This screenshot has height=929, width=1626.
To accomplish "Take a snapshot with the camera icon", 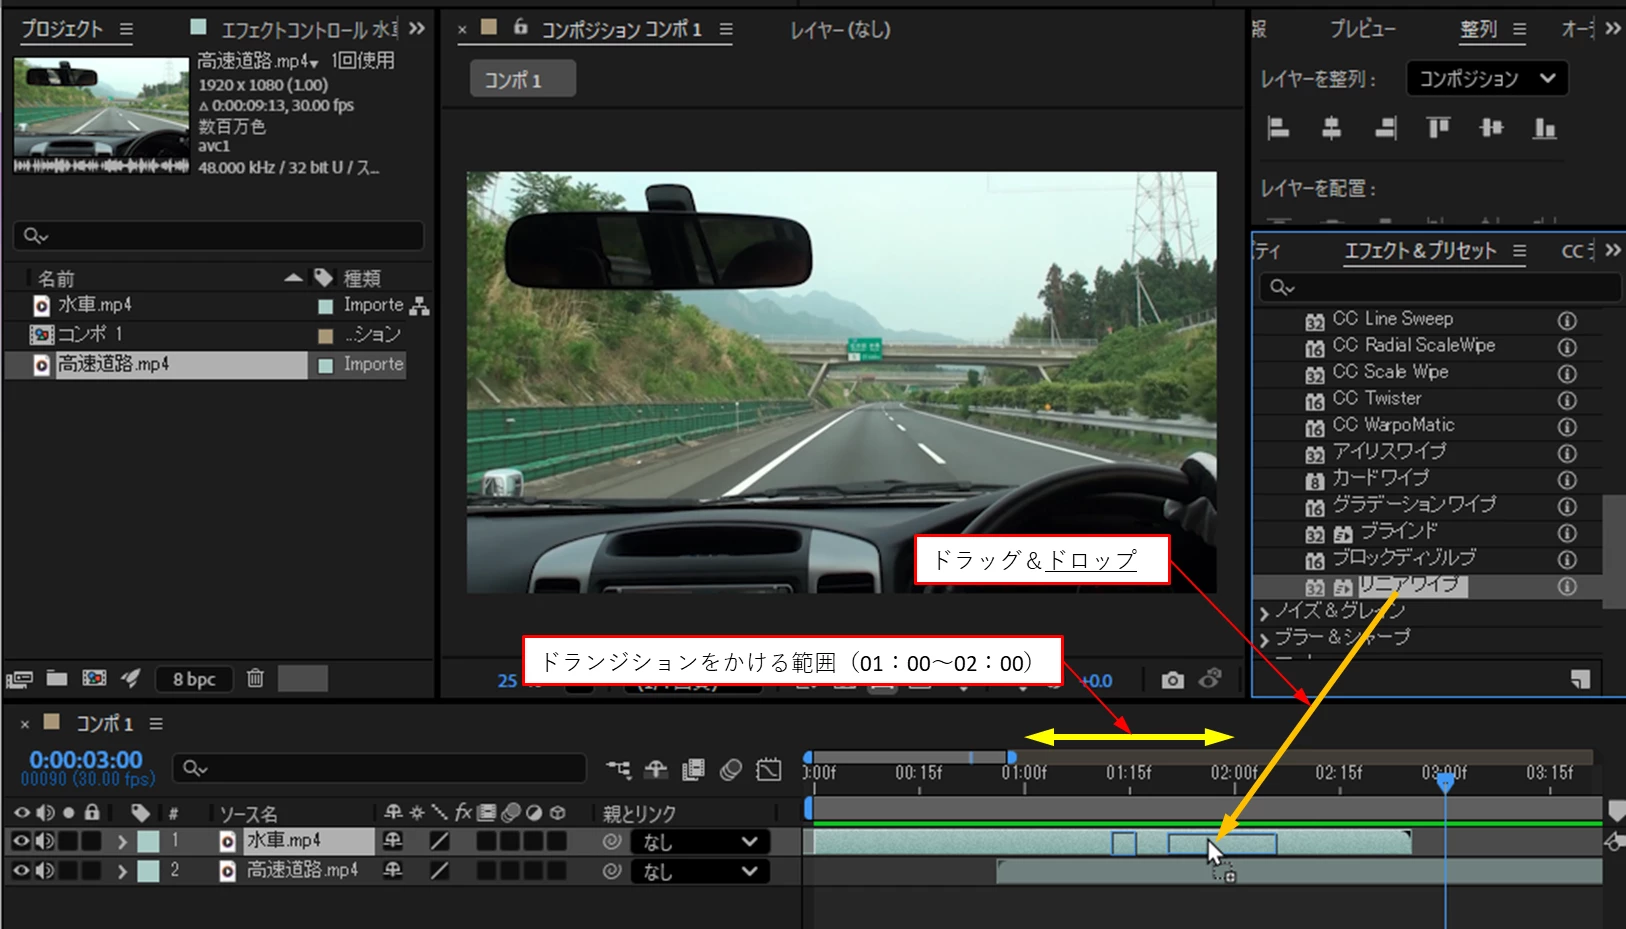I will (1173, 680).
